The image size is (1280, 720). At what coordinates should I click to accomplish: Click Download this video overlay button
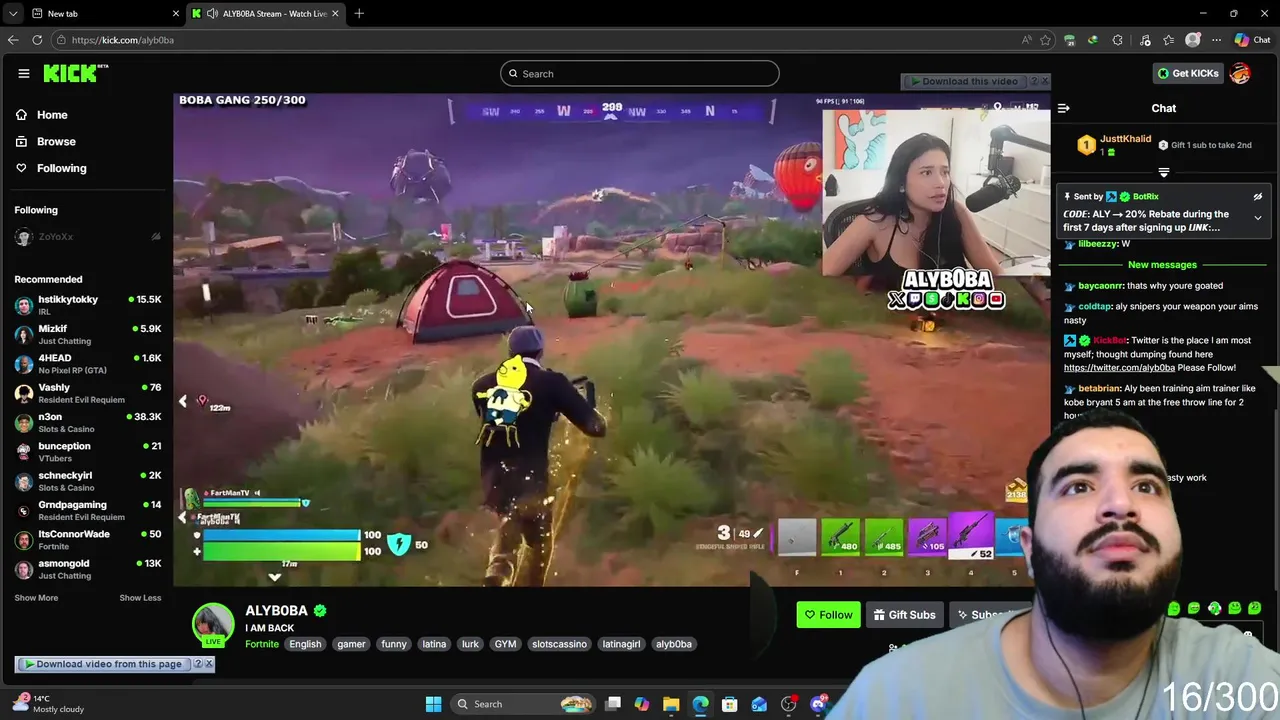pyautogui.click(x=963, y=81)
